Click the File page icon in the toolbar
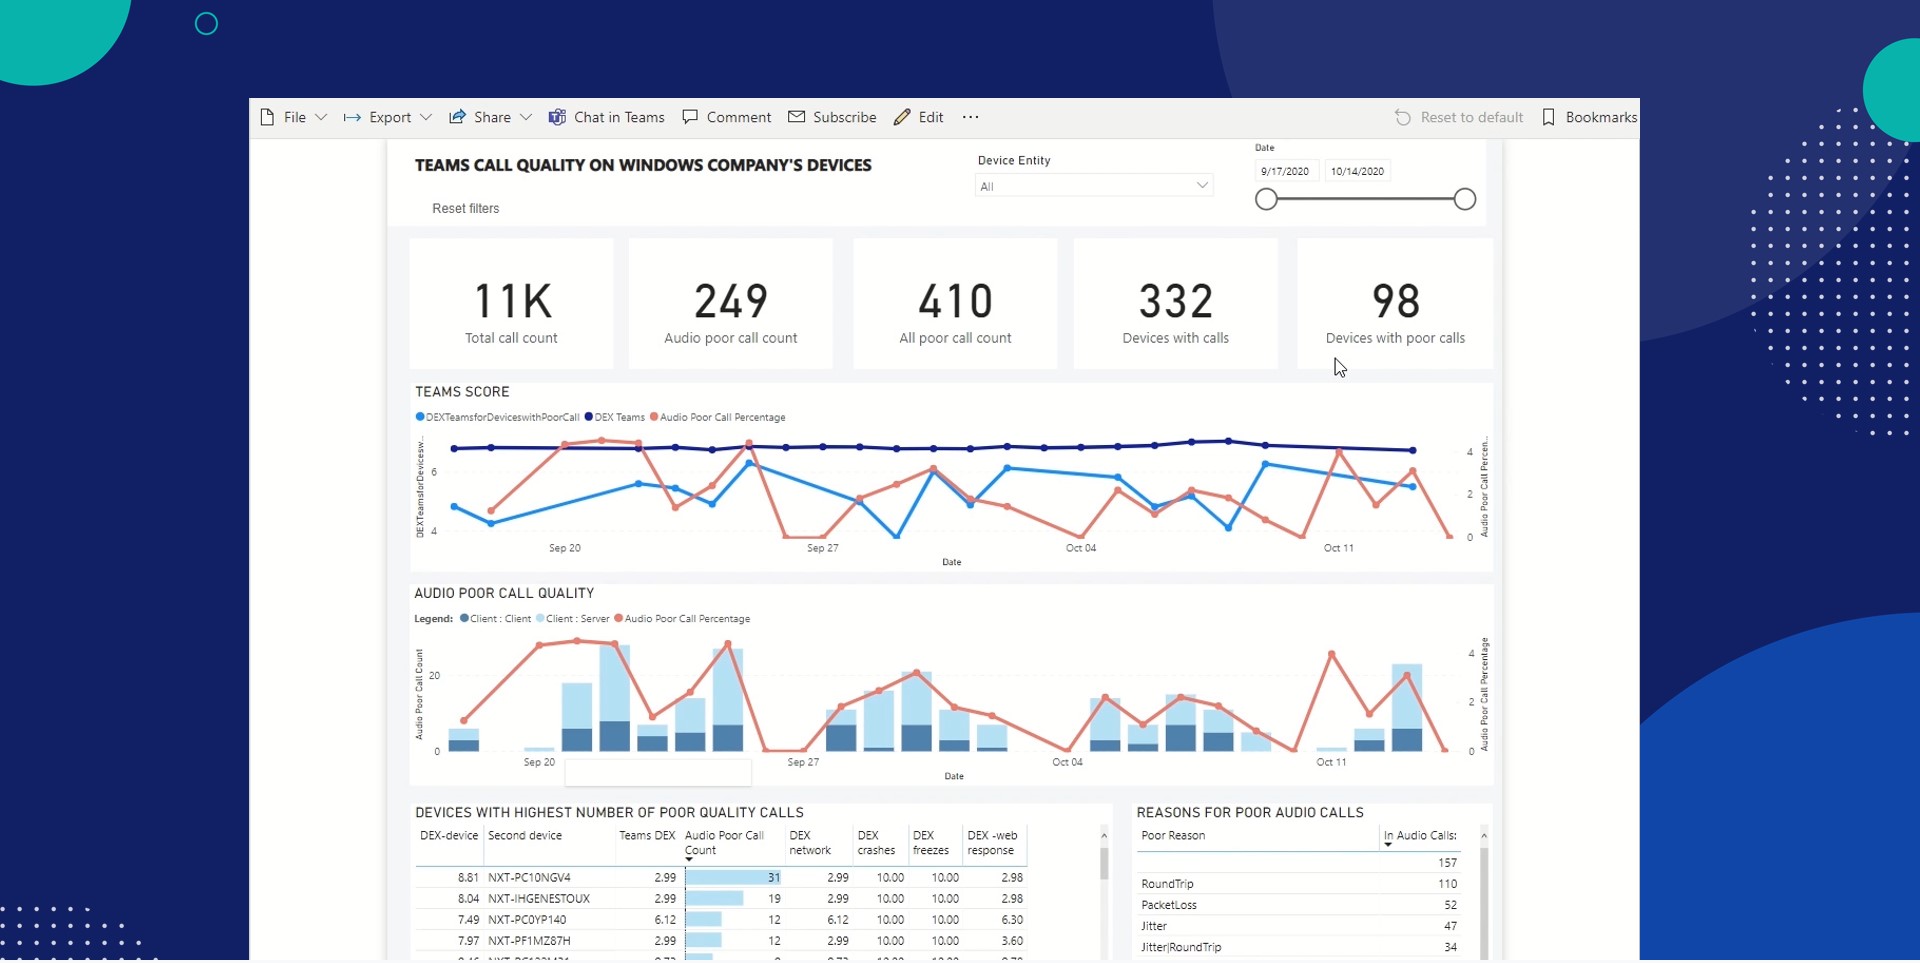 tap(267, 117)
